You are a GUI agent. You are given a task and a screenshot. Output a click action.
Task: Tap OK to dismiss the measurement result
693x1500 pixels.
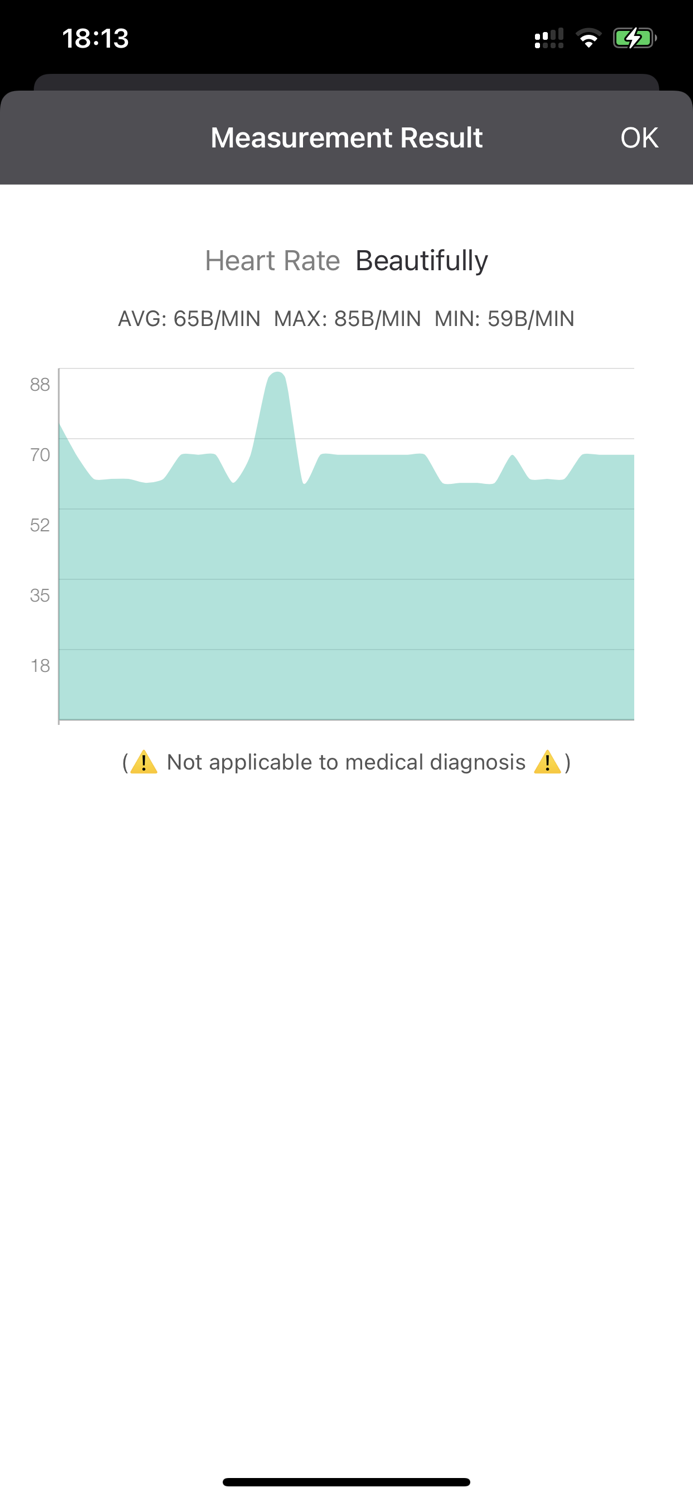click(x=638, y=137)
